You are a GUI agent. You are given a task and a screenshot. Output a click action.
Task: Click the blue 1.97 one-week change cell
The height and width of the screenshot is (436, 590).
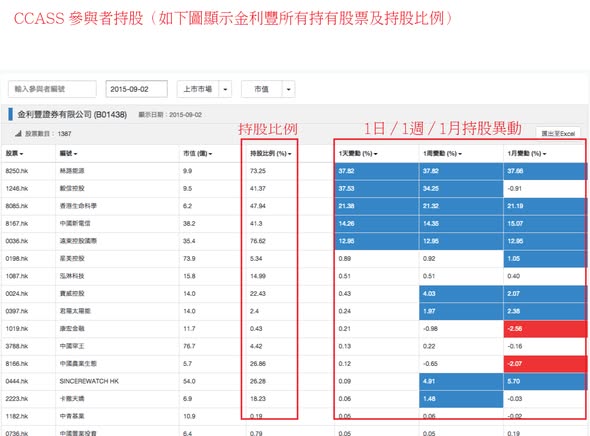(461, 311)
